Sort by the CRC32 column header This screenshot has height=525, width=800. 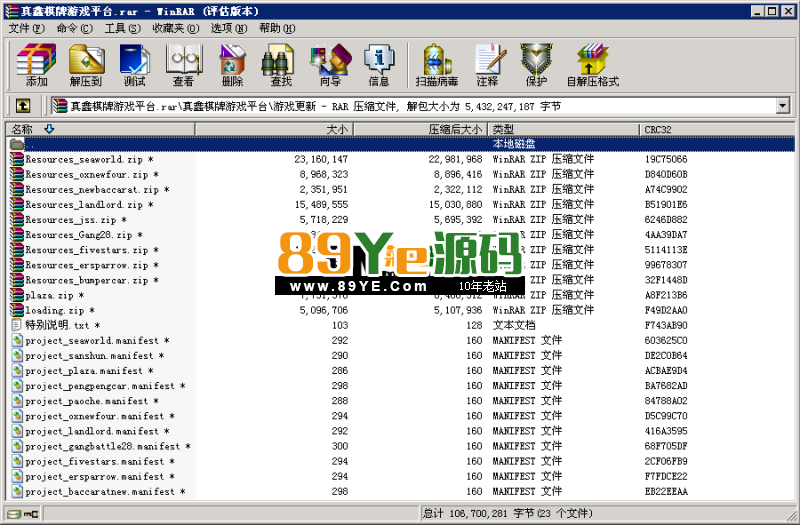coord(716,130)
